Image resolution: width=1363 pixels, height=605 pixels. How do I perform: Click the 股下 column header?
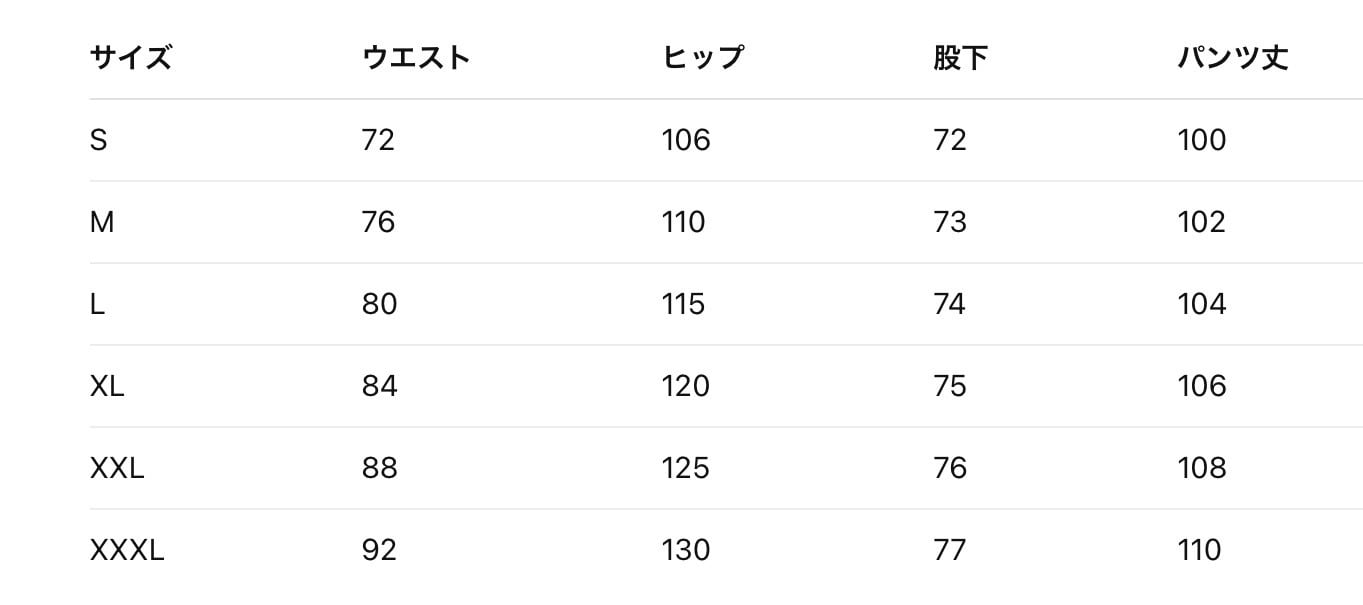click(x=960, y=58)
